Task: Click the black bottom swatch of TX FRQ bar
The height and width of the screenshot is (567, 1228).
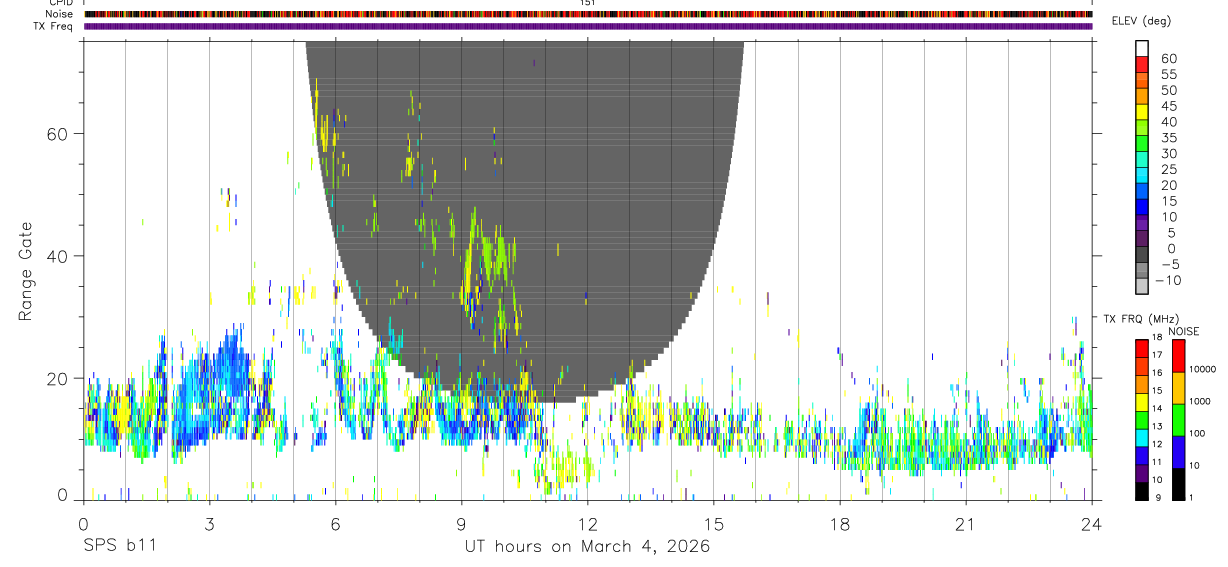Action: (1142, 490)
